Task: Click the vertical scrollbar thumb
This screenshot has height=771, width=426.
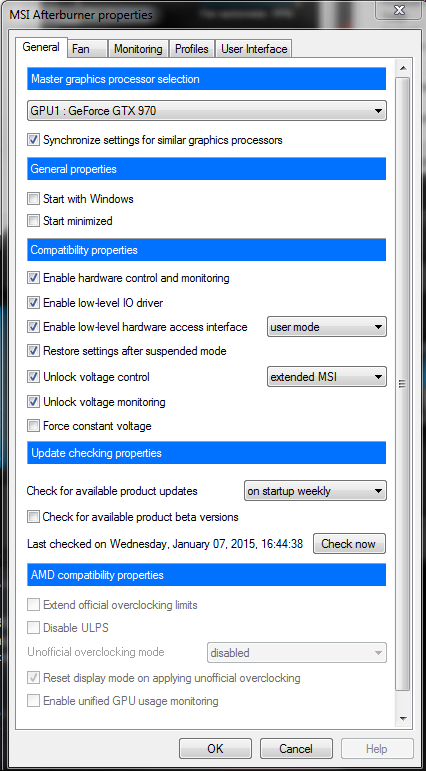Action: pos(403,384)
